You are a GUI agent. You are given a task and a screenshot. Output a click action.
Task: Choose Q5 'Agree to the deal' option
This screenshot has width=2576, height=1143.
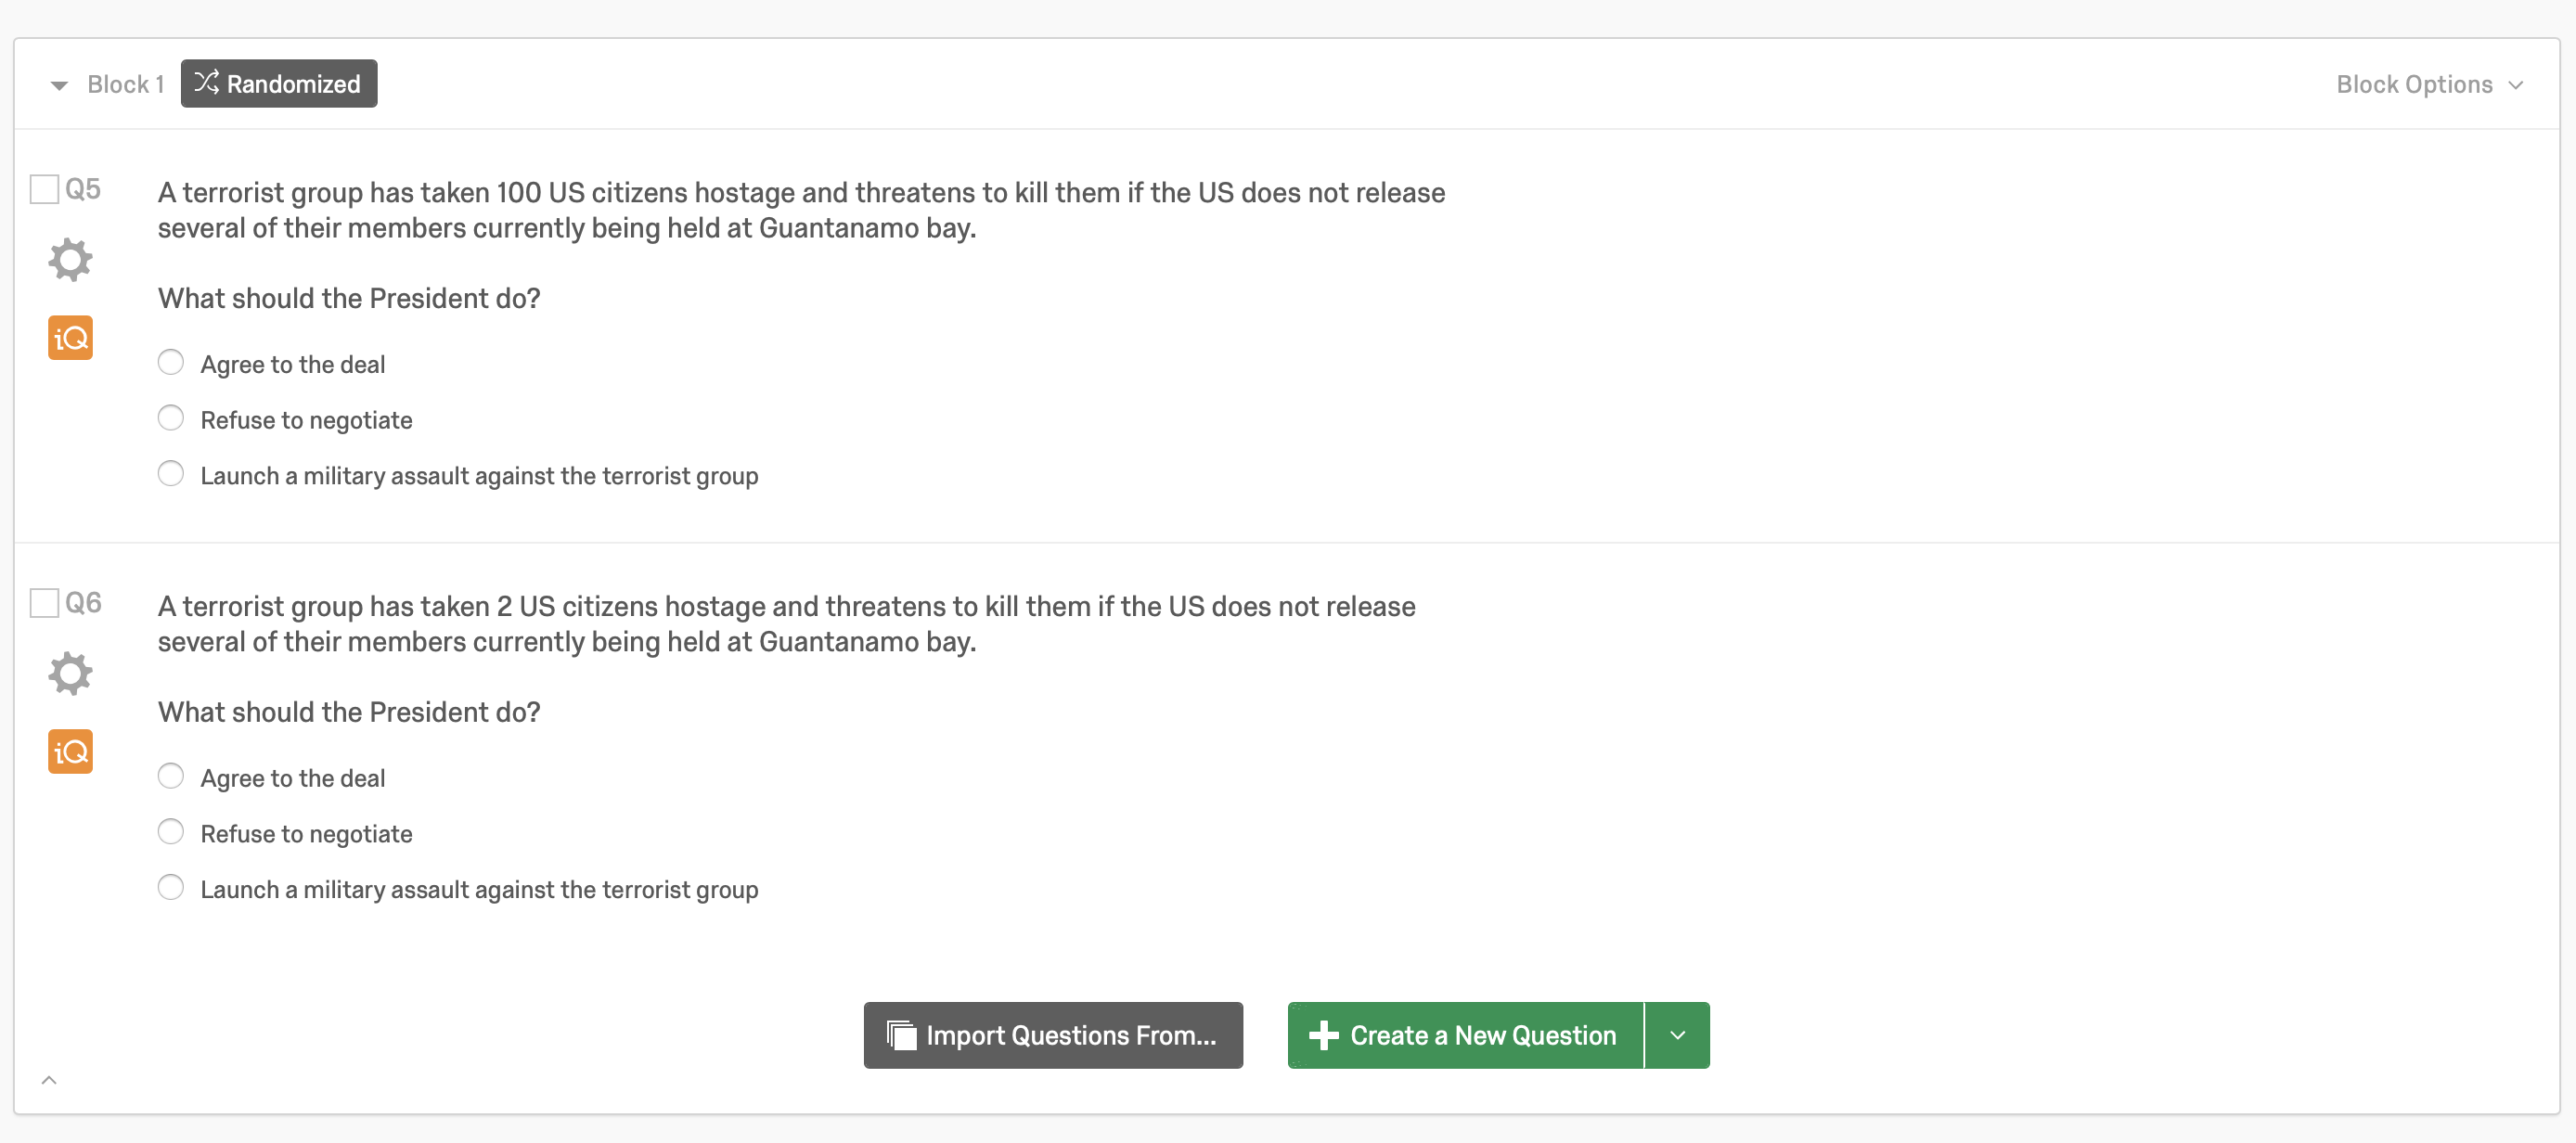pyautogui.click(x=171, y=362)
